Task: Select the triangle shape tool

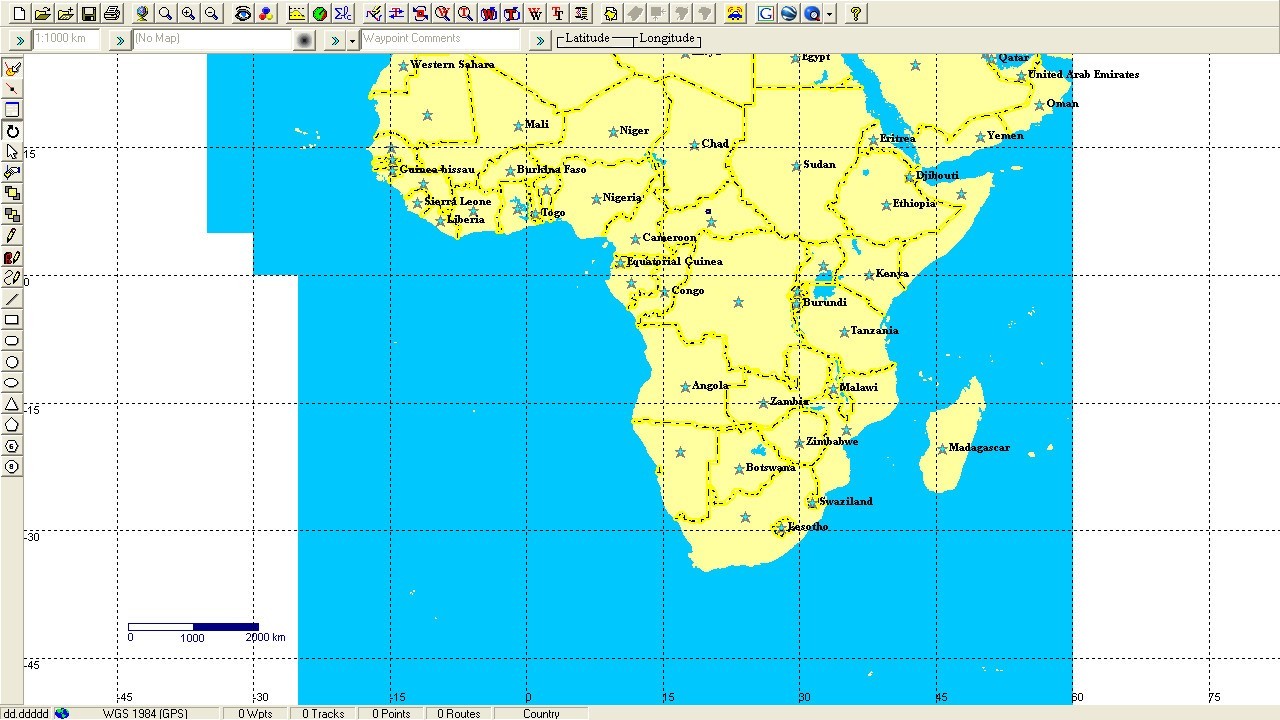Action: [x=12, y=404]
